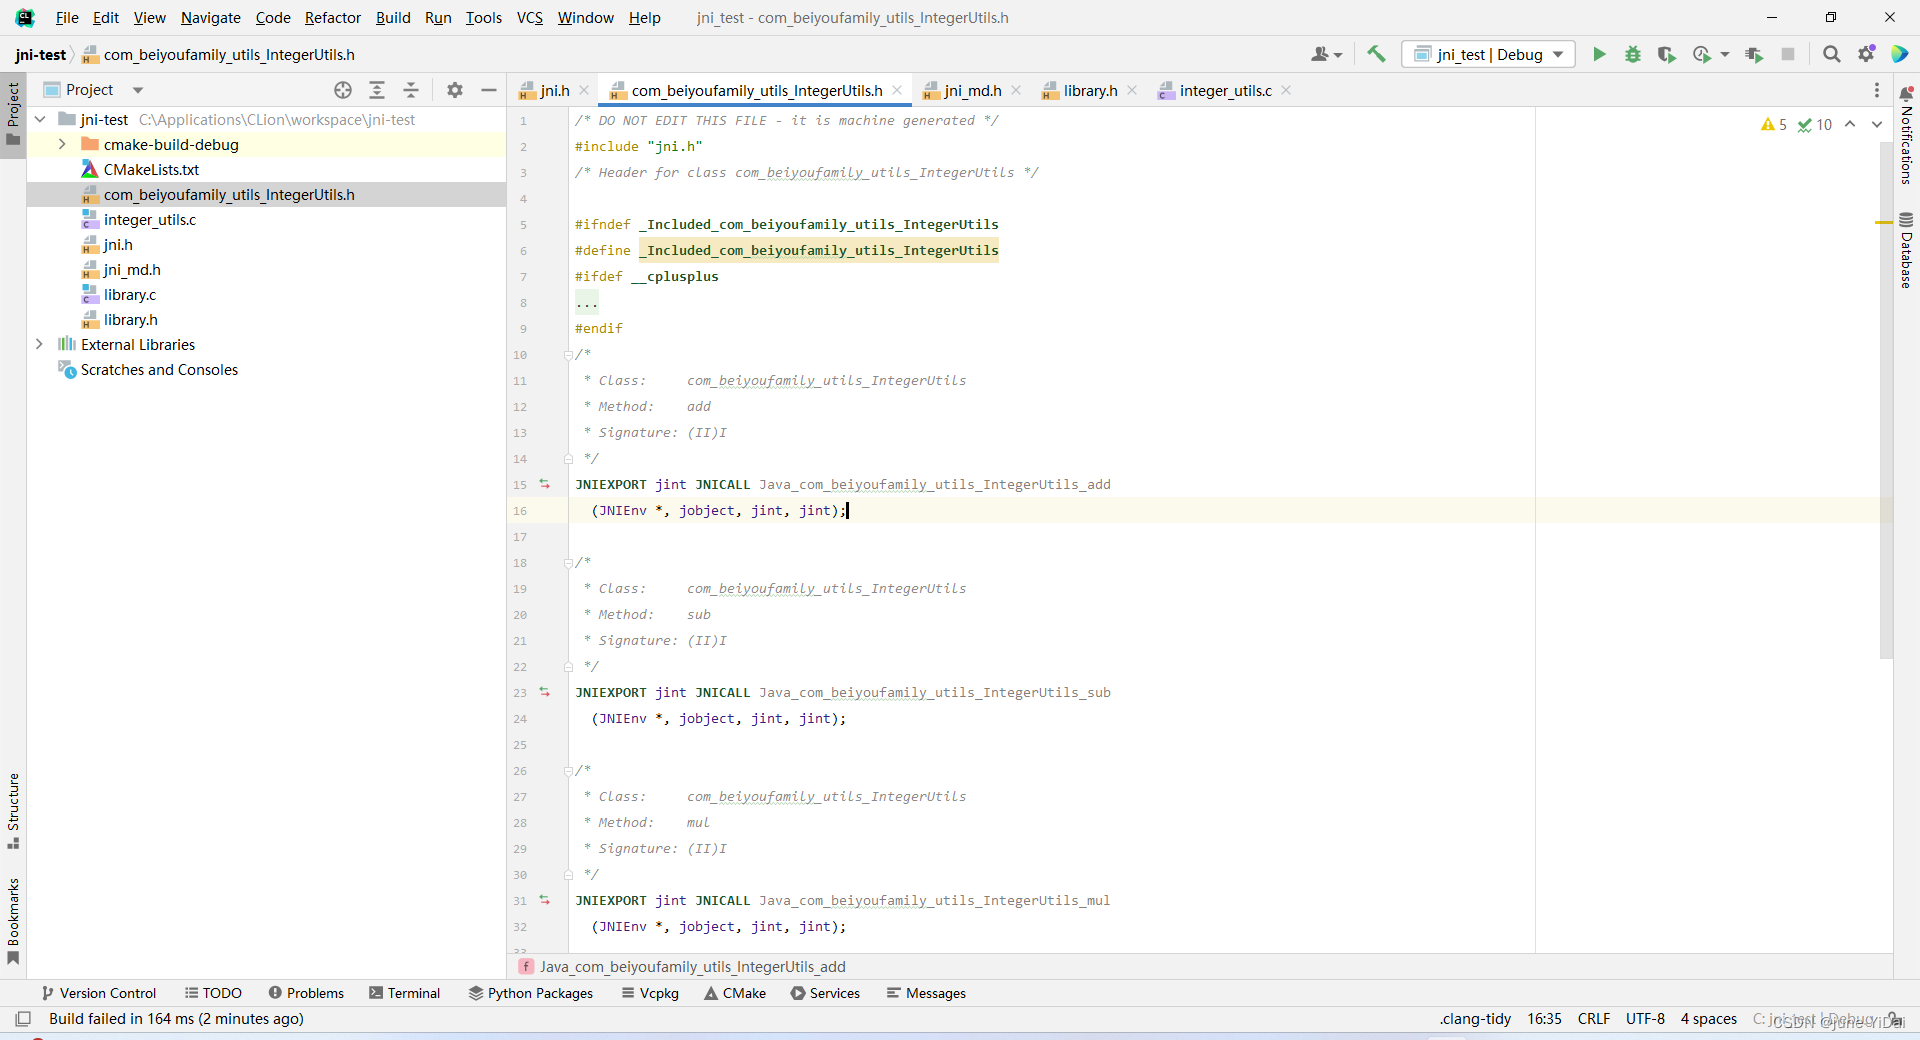Switch to the integer_utils.c tab

(1225, 90)
